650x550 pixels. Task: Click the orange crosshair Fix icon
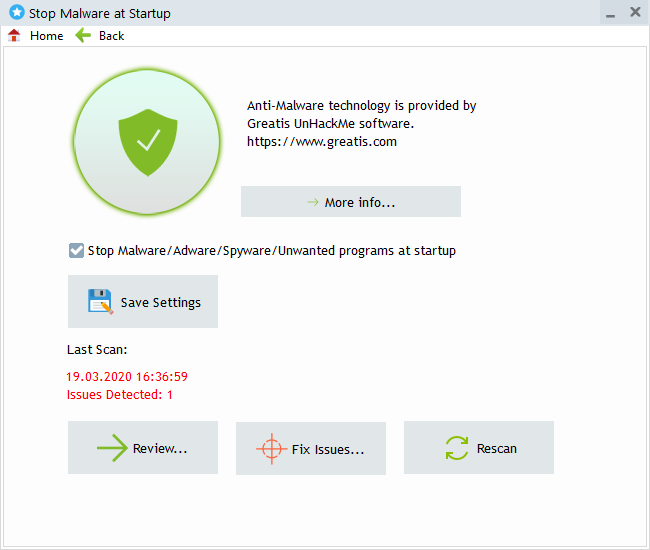pyautogui.click(x=270, y=449)
